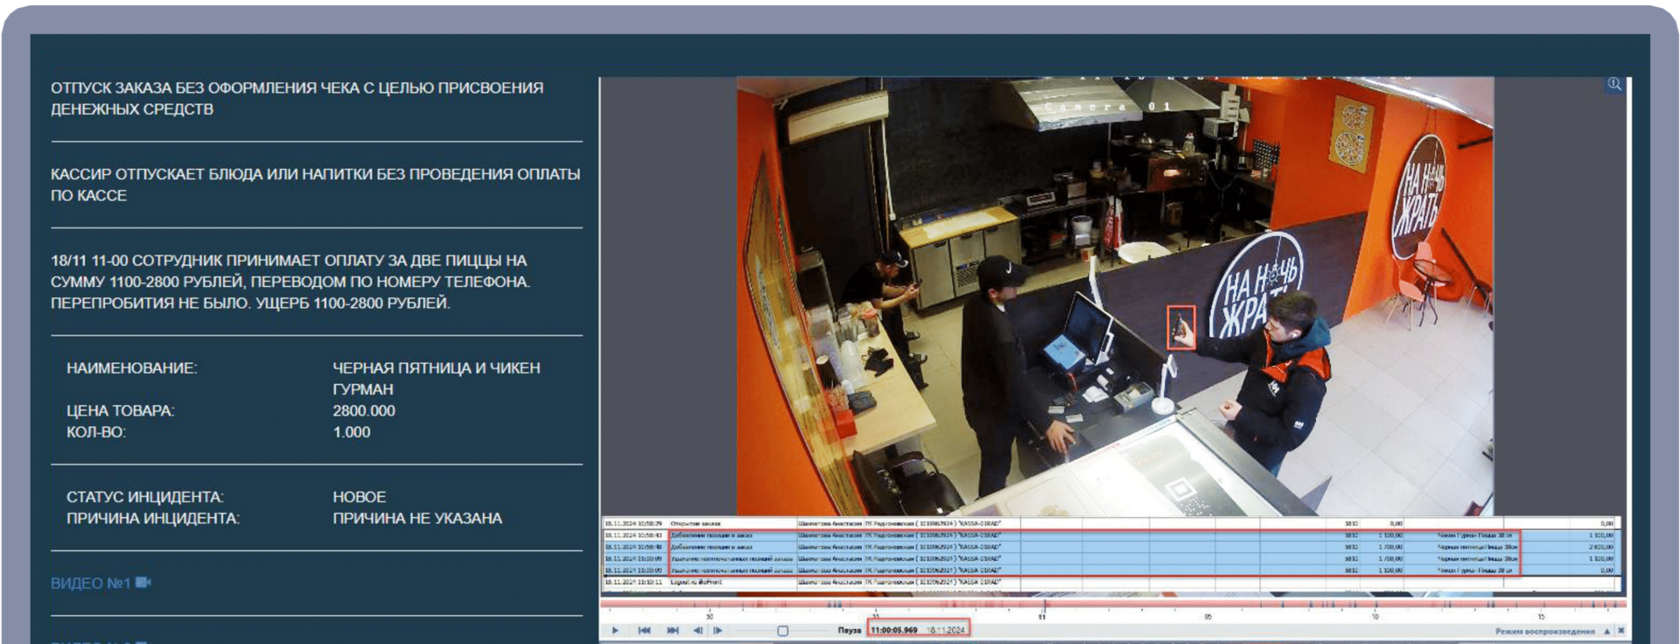Jump to the previous recording with the skip-back button

tap(644, 630)
